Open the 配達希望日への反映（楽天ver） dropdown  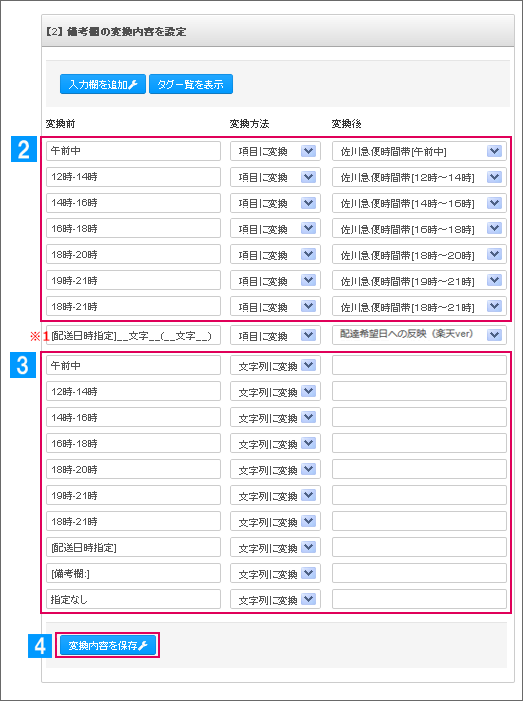point(419,335)
